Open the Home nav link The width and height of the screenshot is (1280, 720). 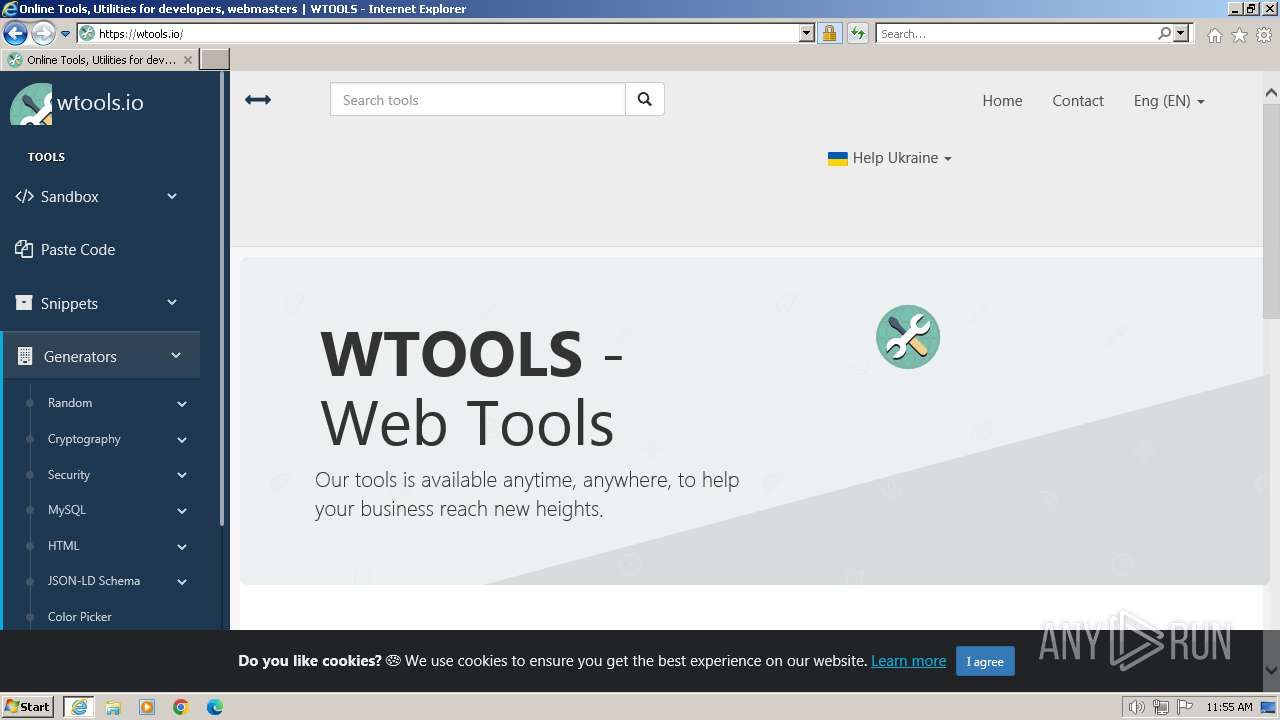tap(1002, 101)
